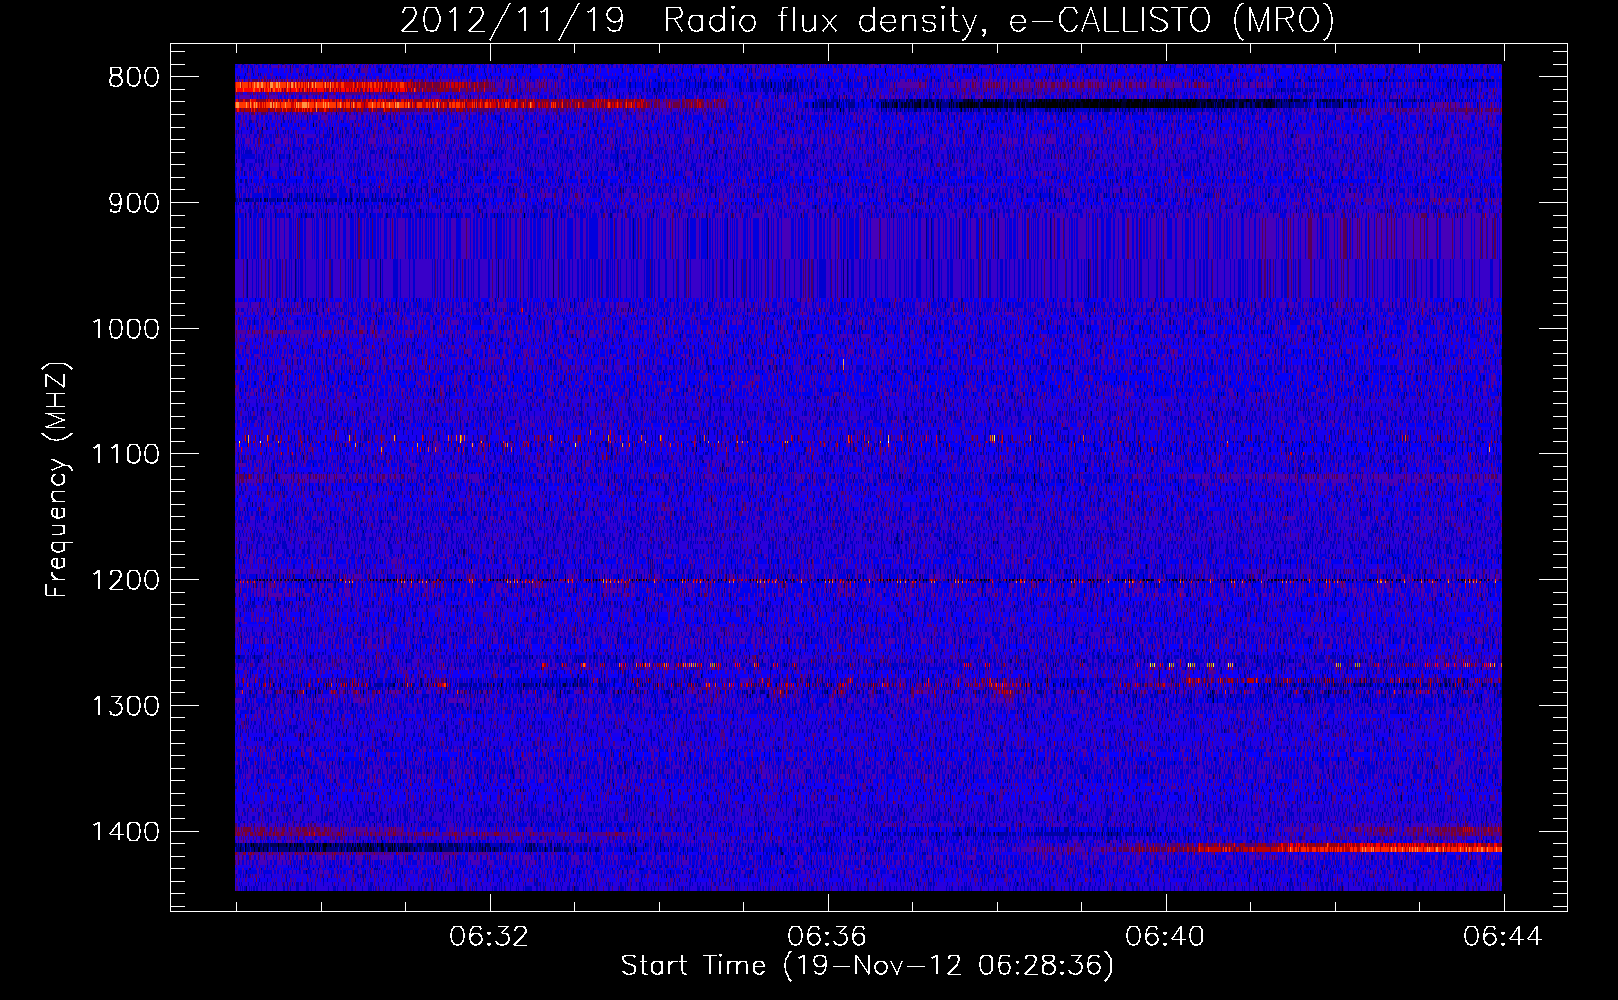This screenshot has width=1618, height=1000.
Task: Click the 06:36 time tick label
Action: coord(827,937)
